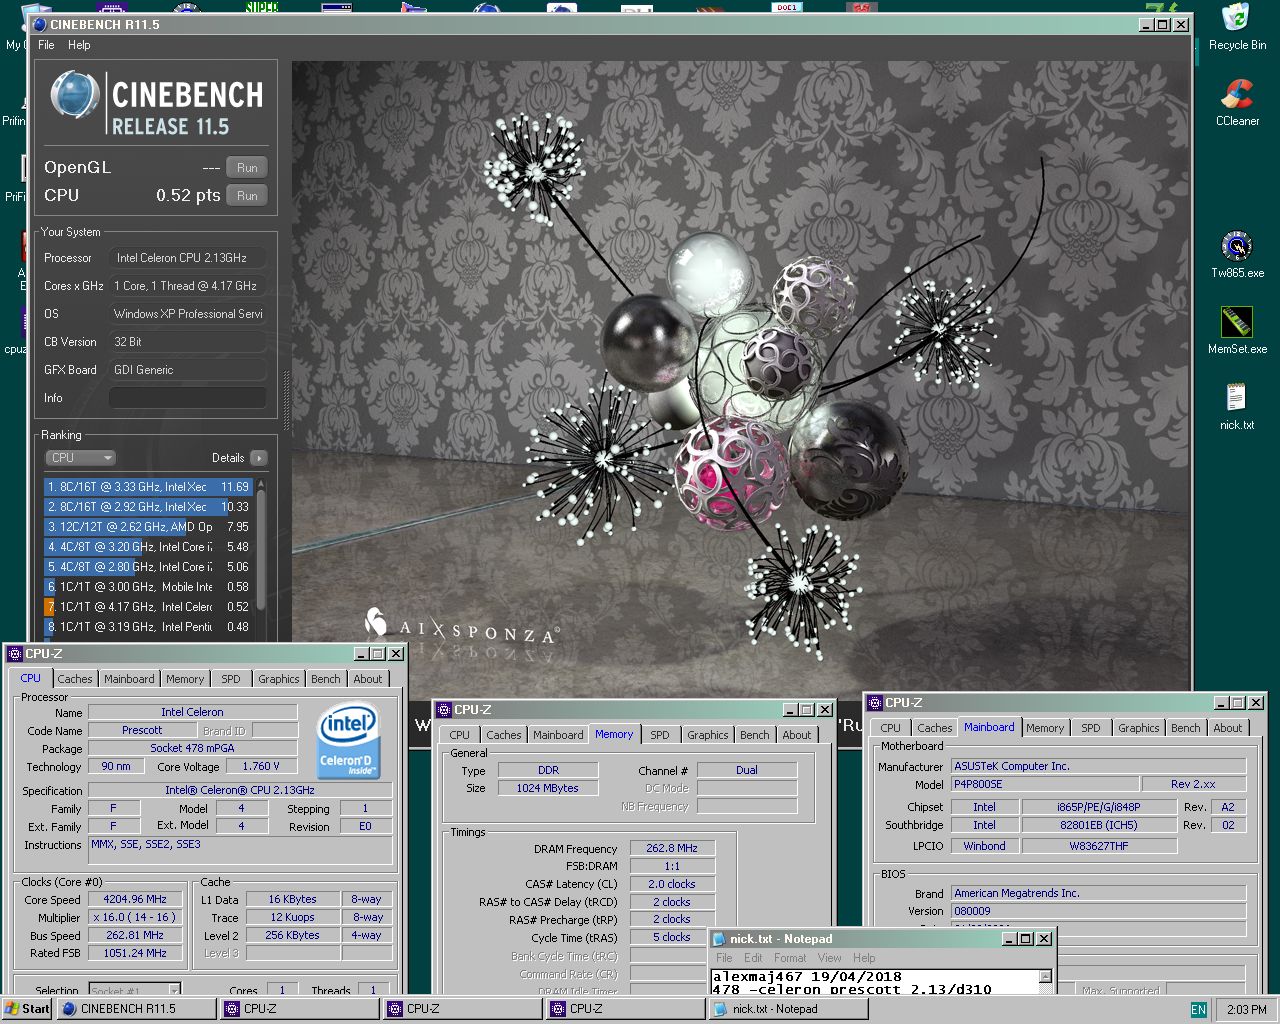Click the Intel Celeron D logo in CPU-Z
Viewport: 1280px width, 1024px height.
pyautogui.click(x=348, y=742)
